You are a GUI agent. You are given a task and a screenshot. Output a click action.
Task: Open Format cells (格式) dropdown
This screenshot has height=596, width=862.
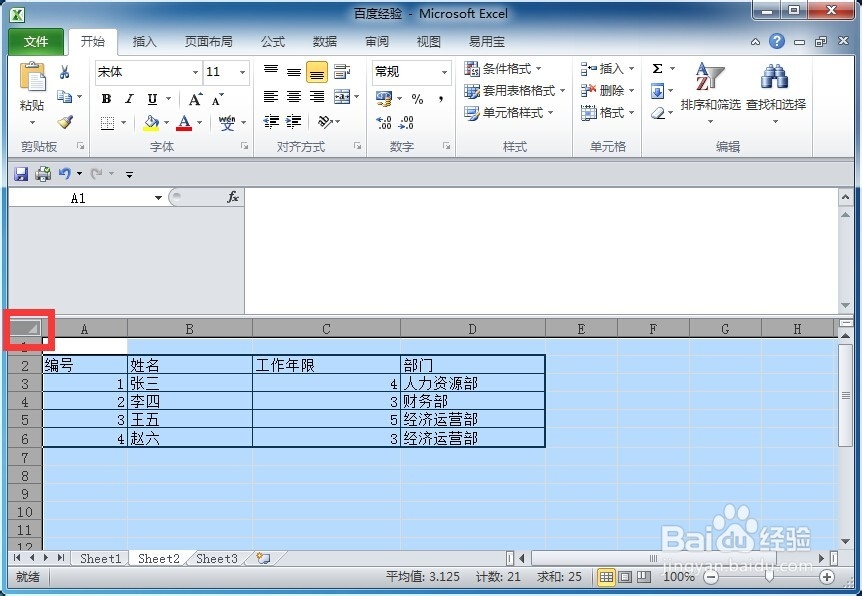607,113
